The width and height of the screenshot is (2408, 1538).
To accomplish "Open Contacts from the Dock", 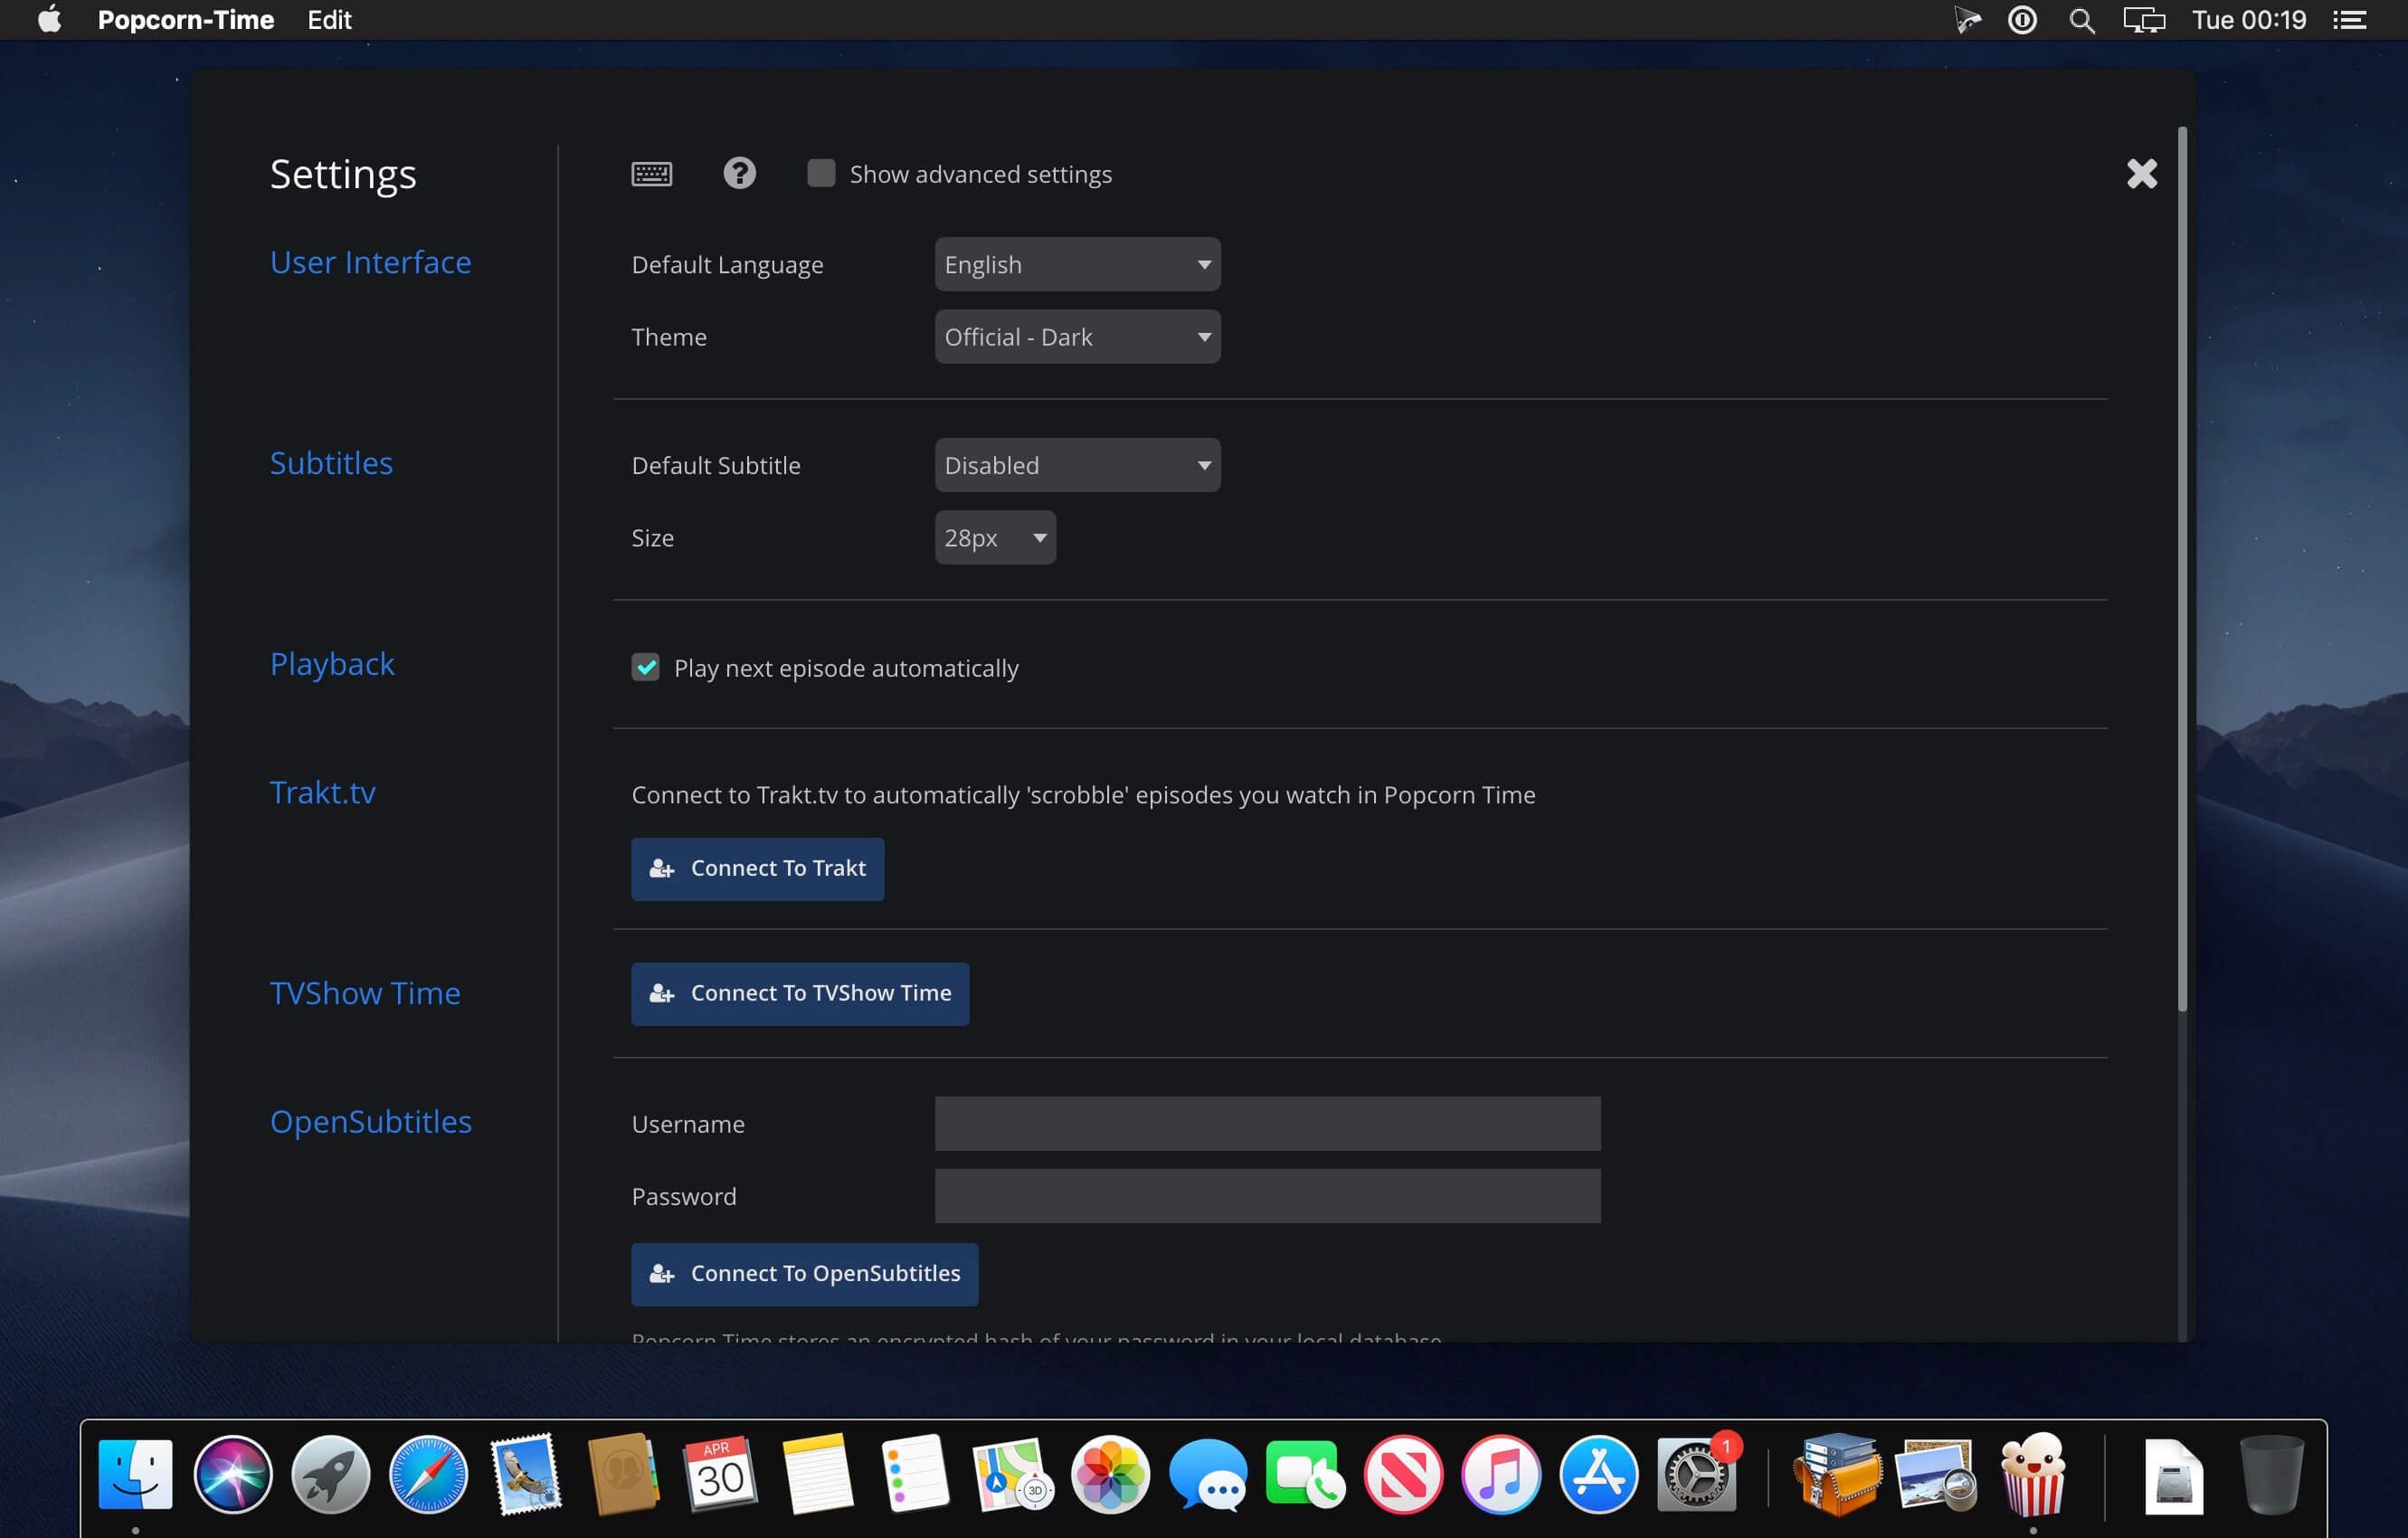I will pyautogui.click(x=623, y=1474).
